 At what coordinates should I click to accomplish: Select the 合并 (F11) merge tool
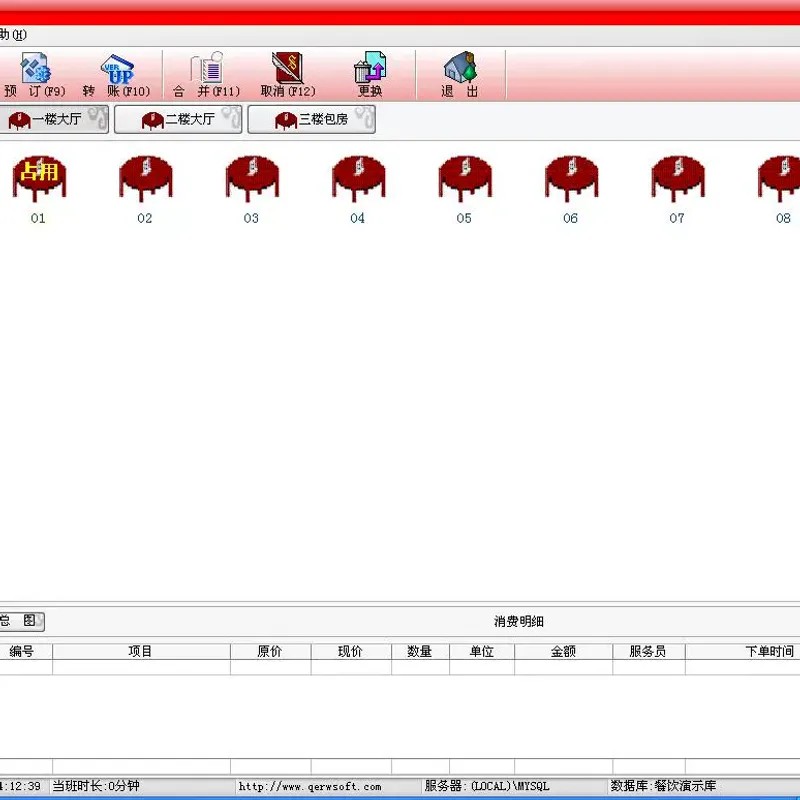tap(207, 74)
